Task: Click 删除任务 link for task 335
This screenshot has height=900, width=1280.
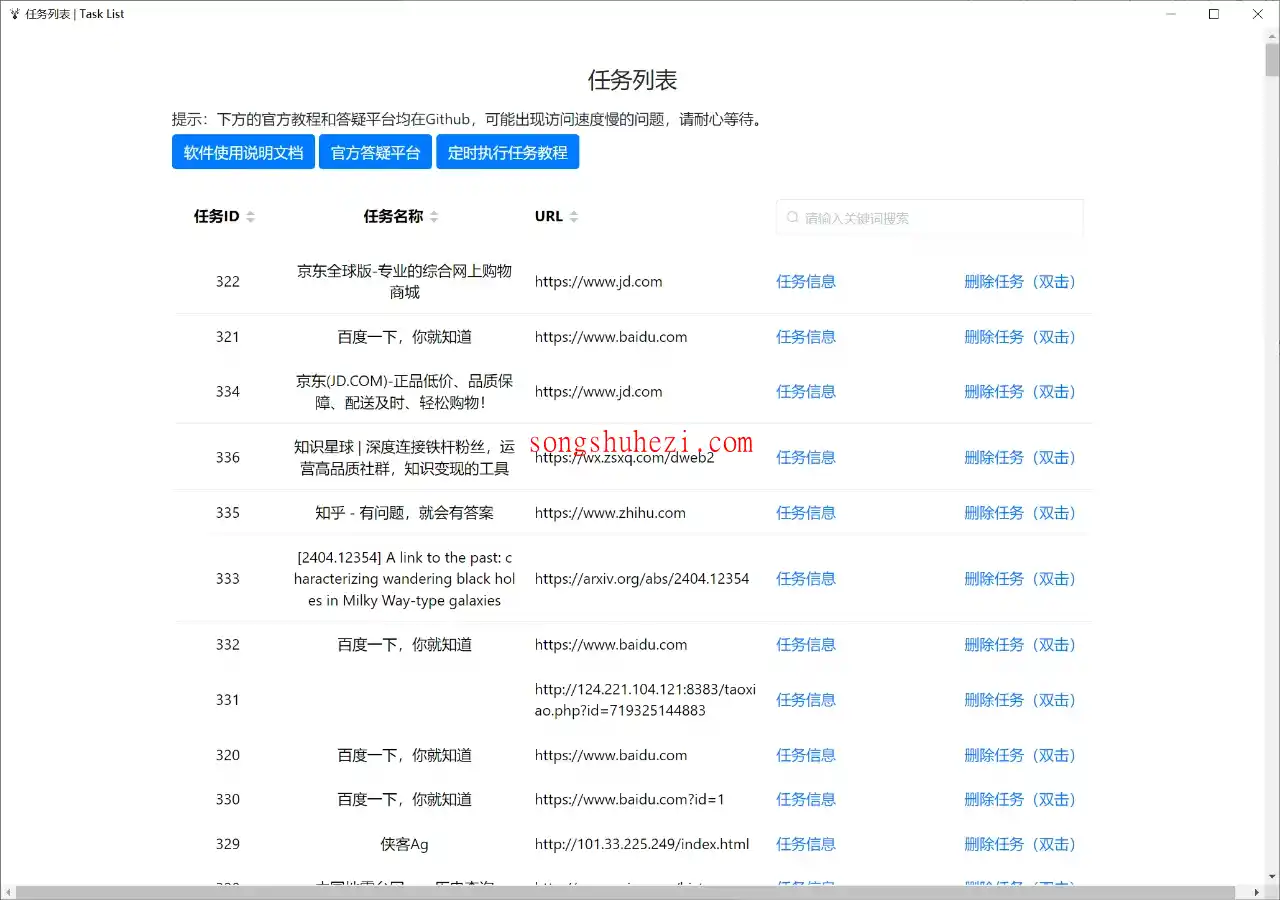Action: click(x=1022, y=513)
